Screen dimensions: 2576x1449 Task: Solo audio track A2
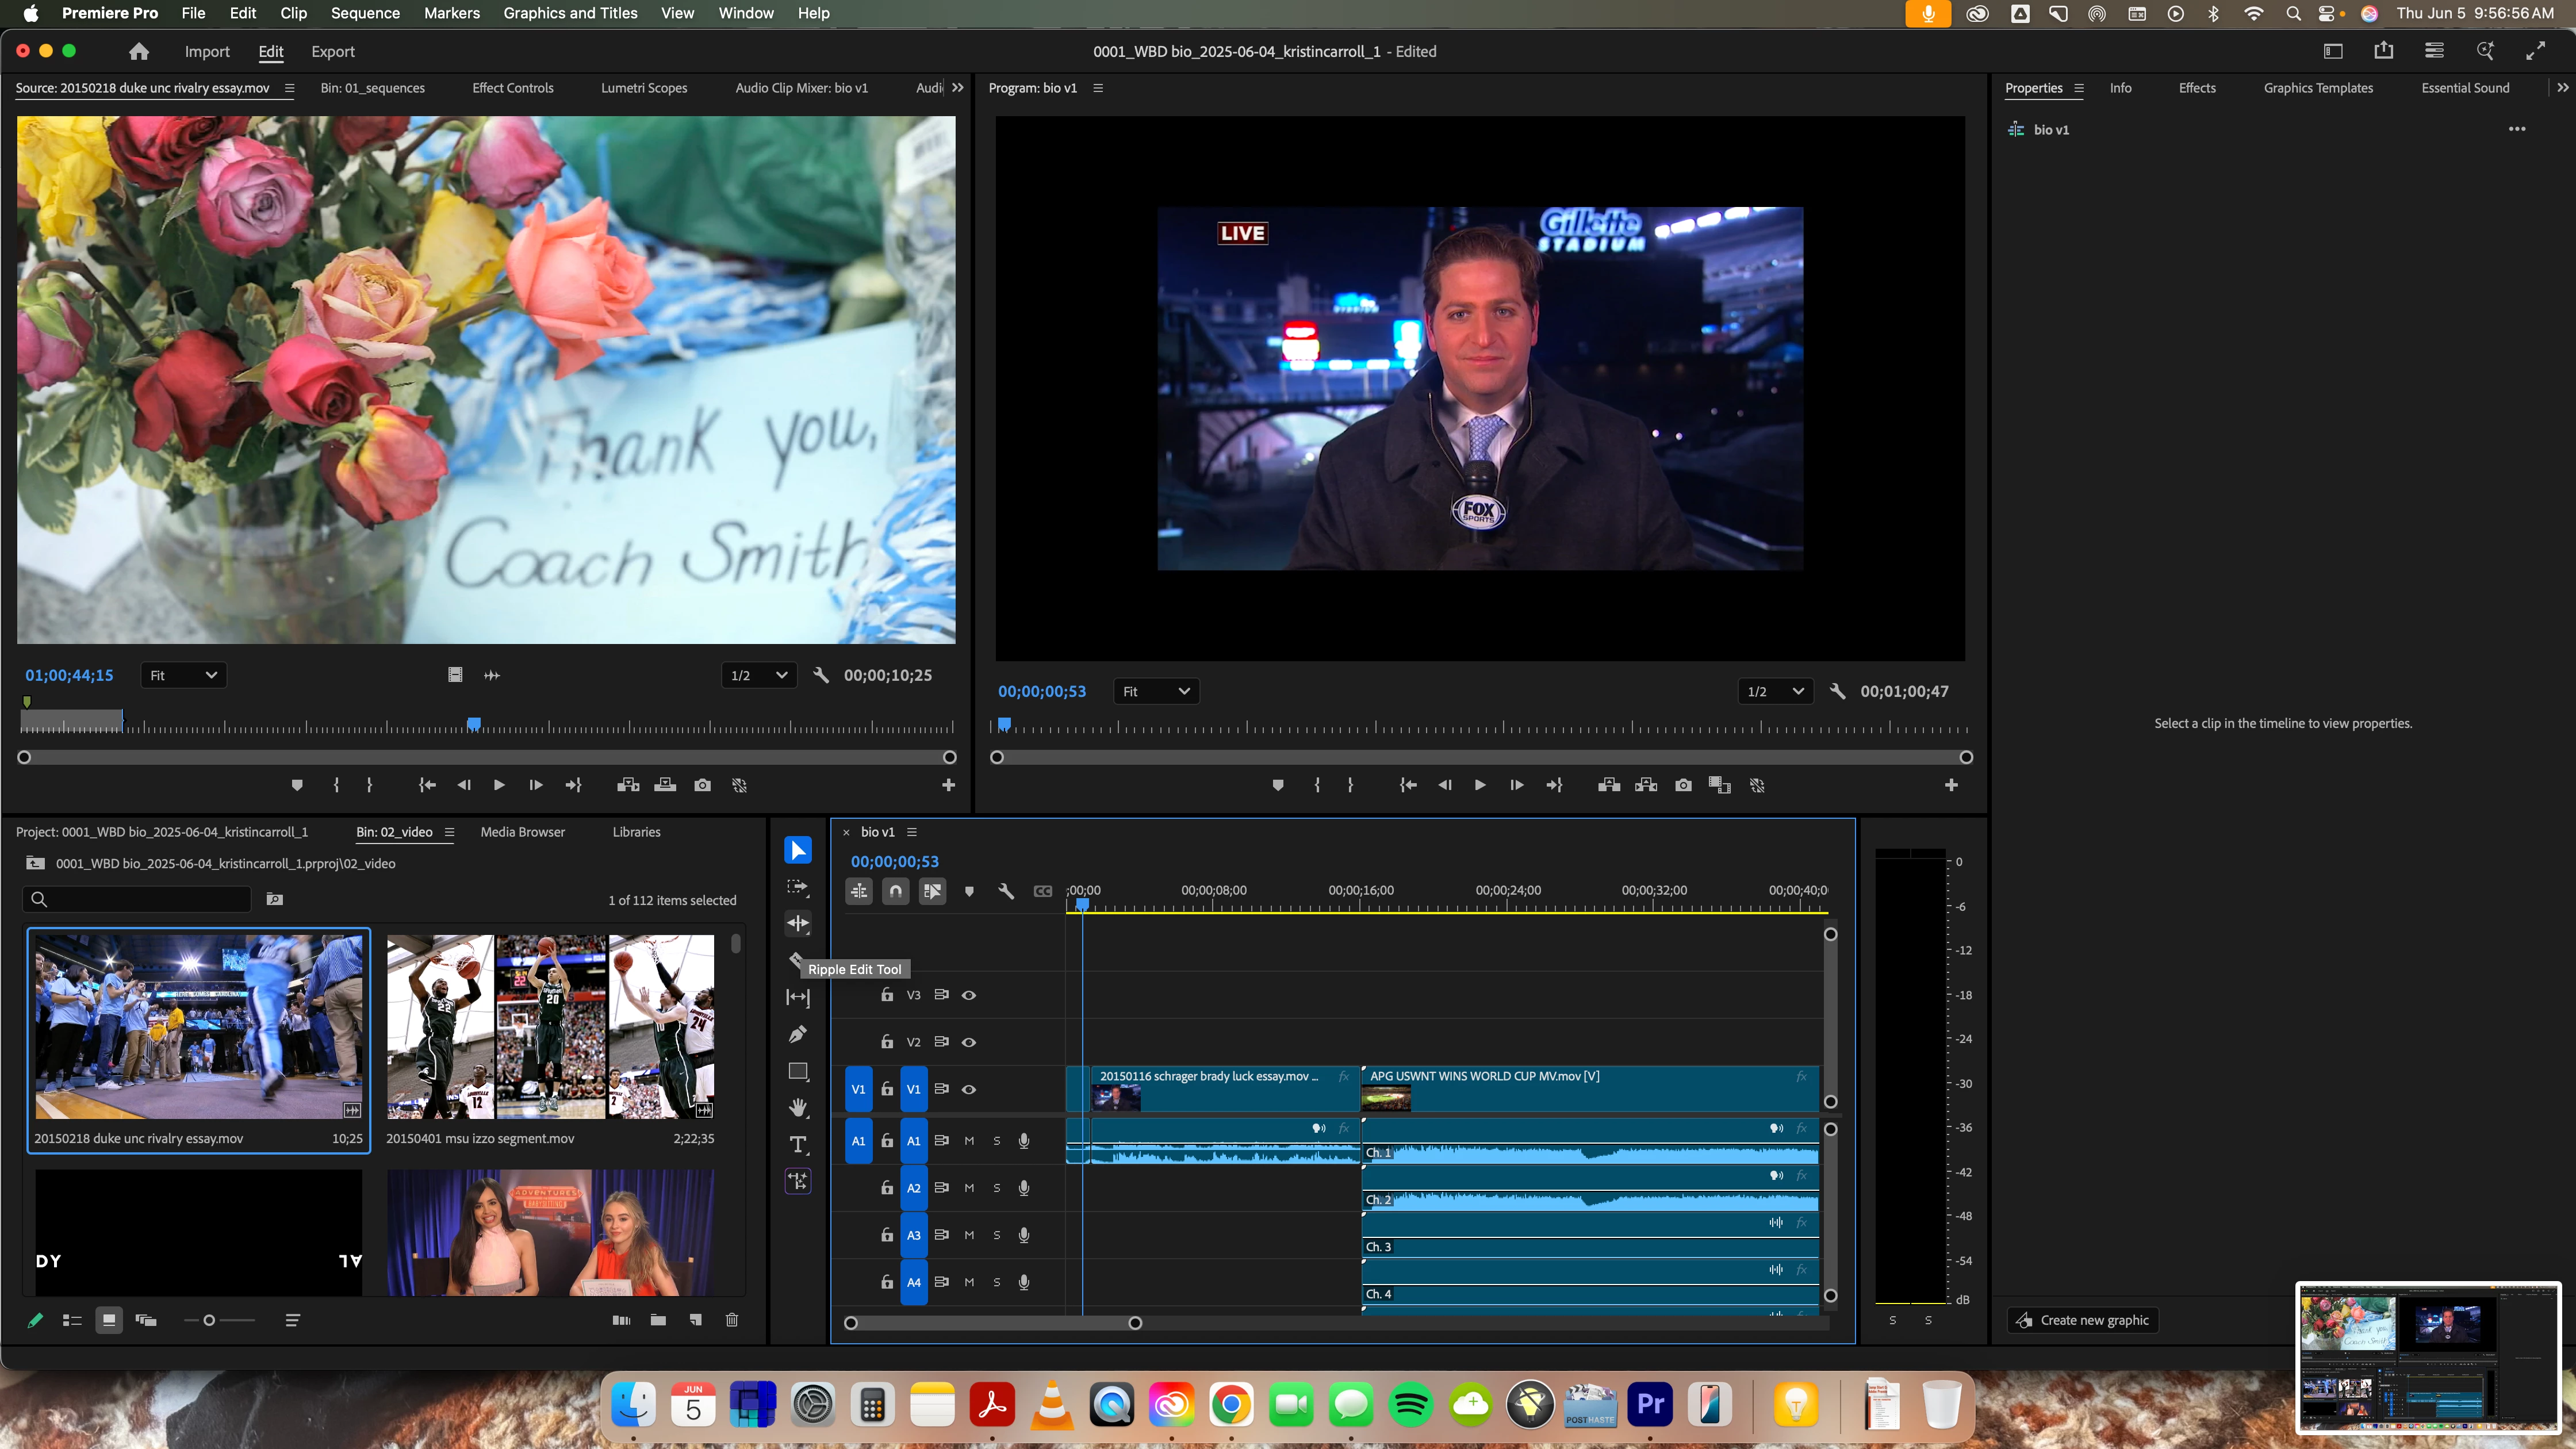996,1188
